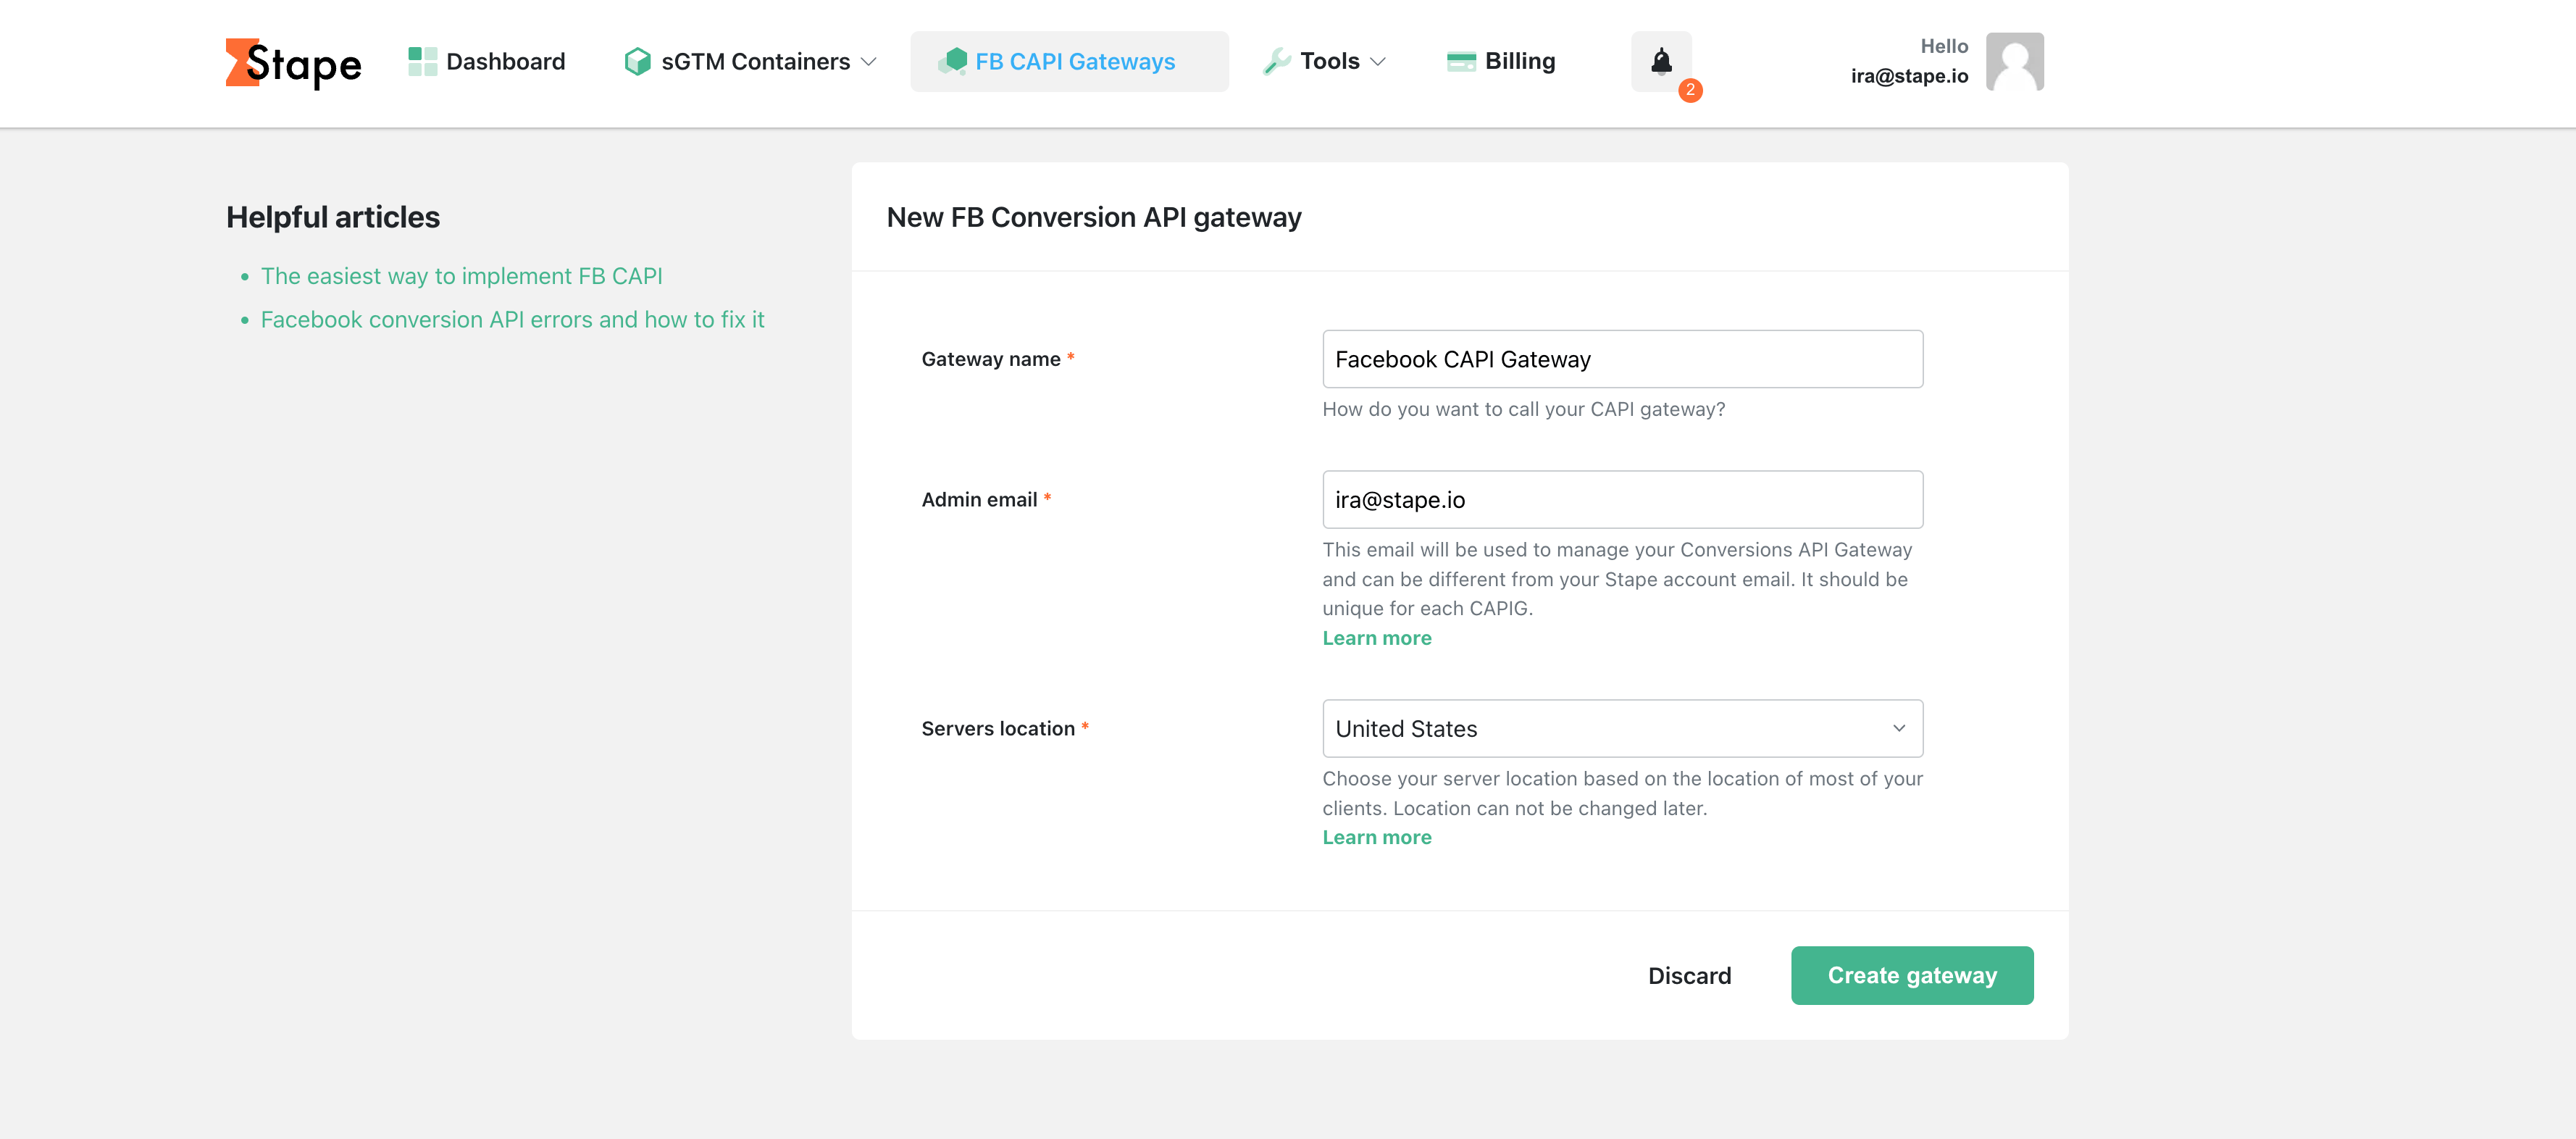Viewport: 2576px width, 1139px height.
Task: Click the Learn more link under Admin email
Action: click(x=1376, y=638)
